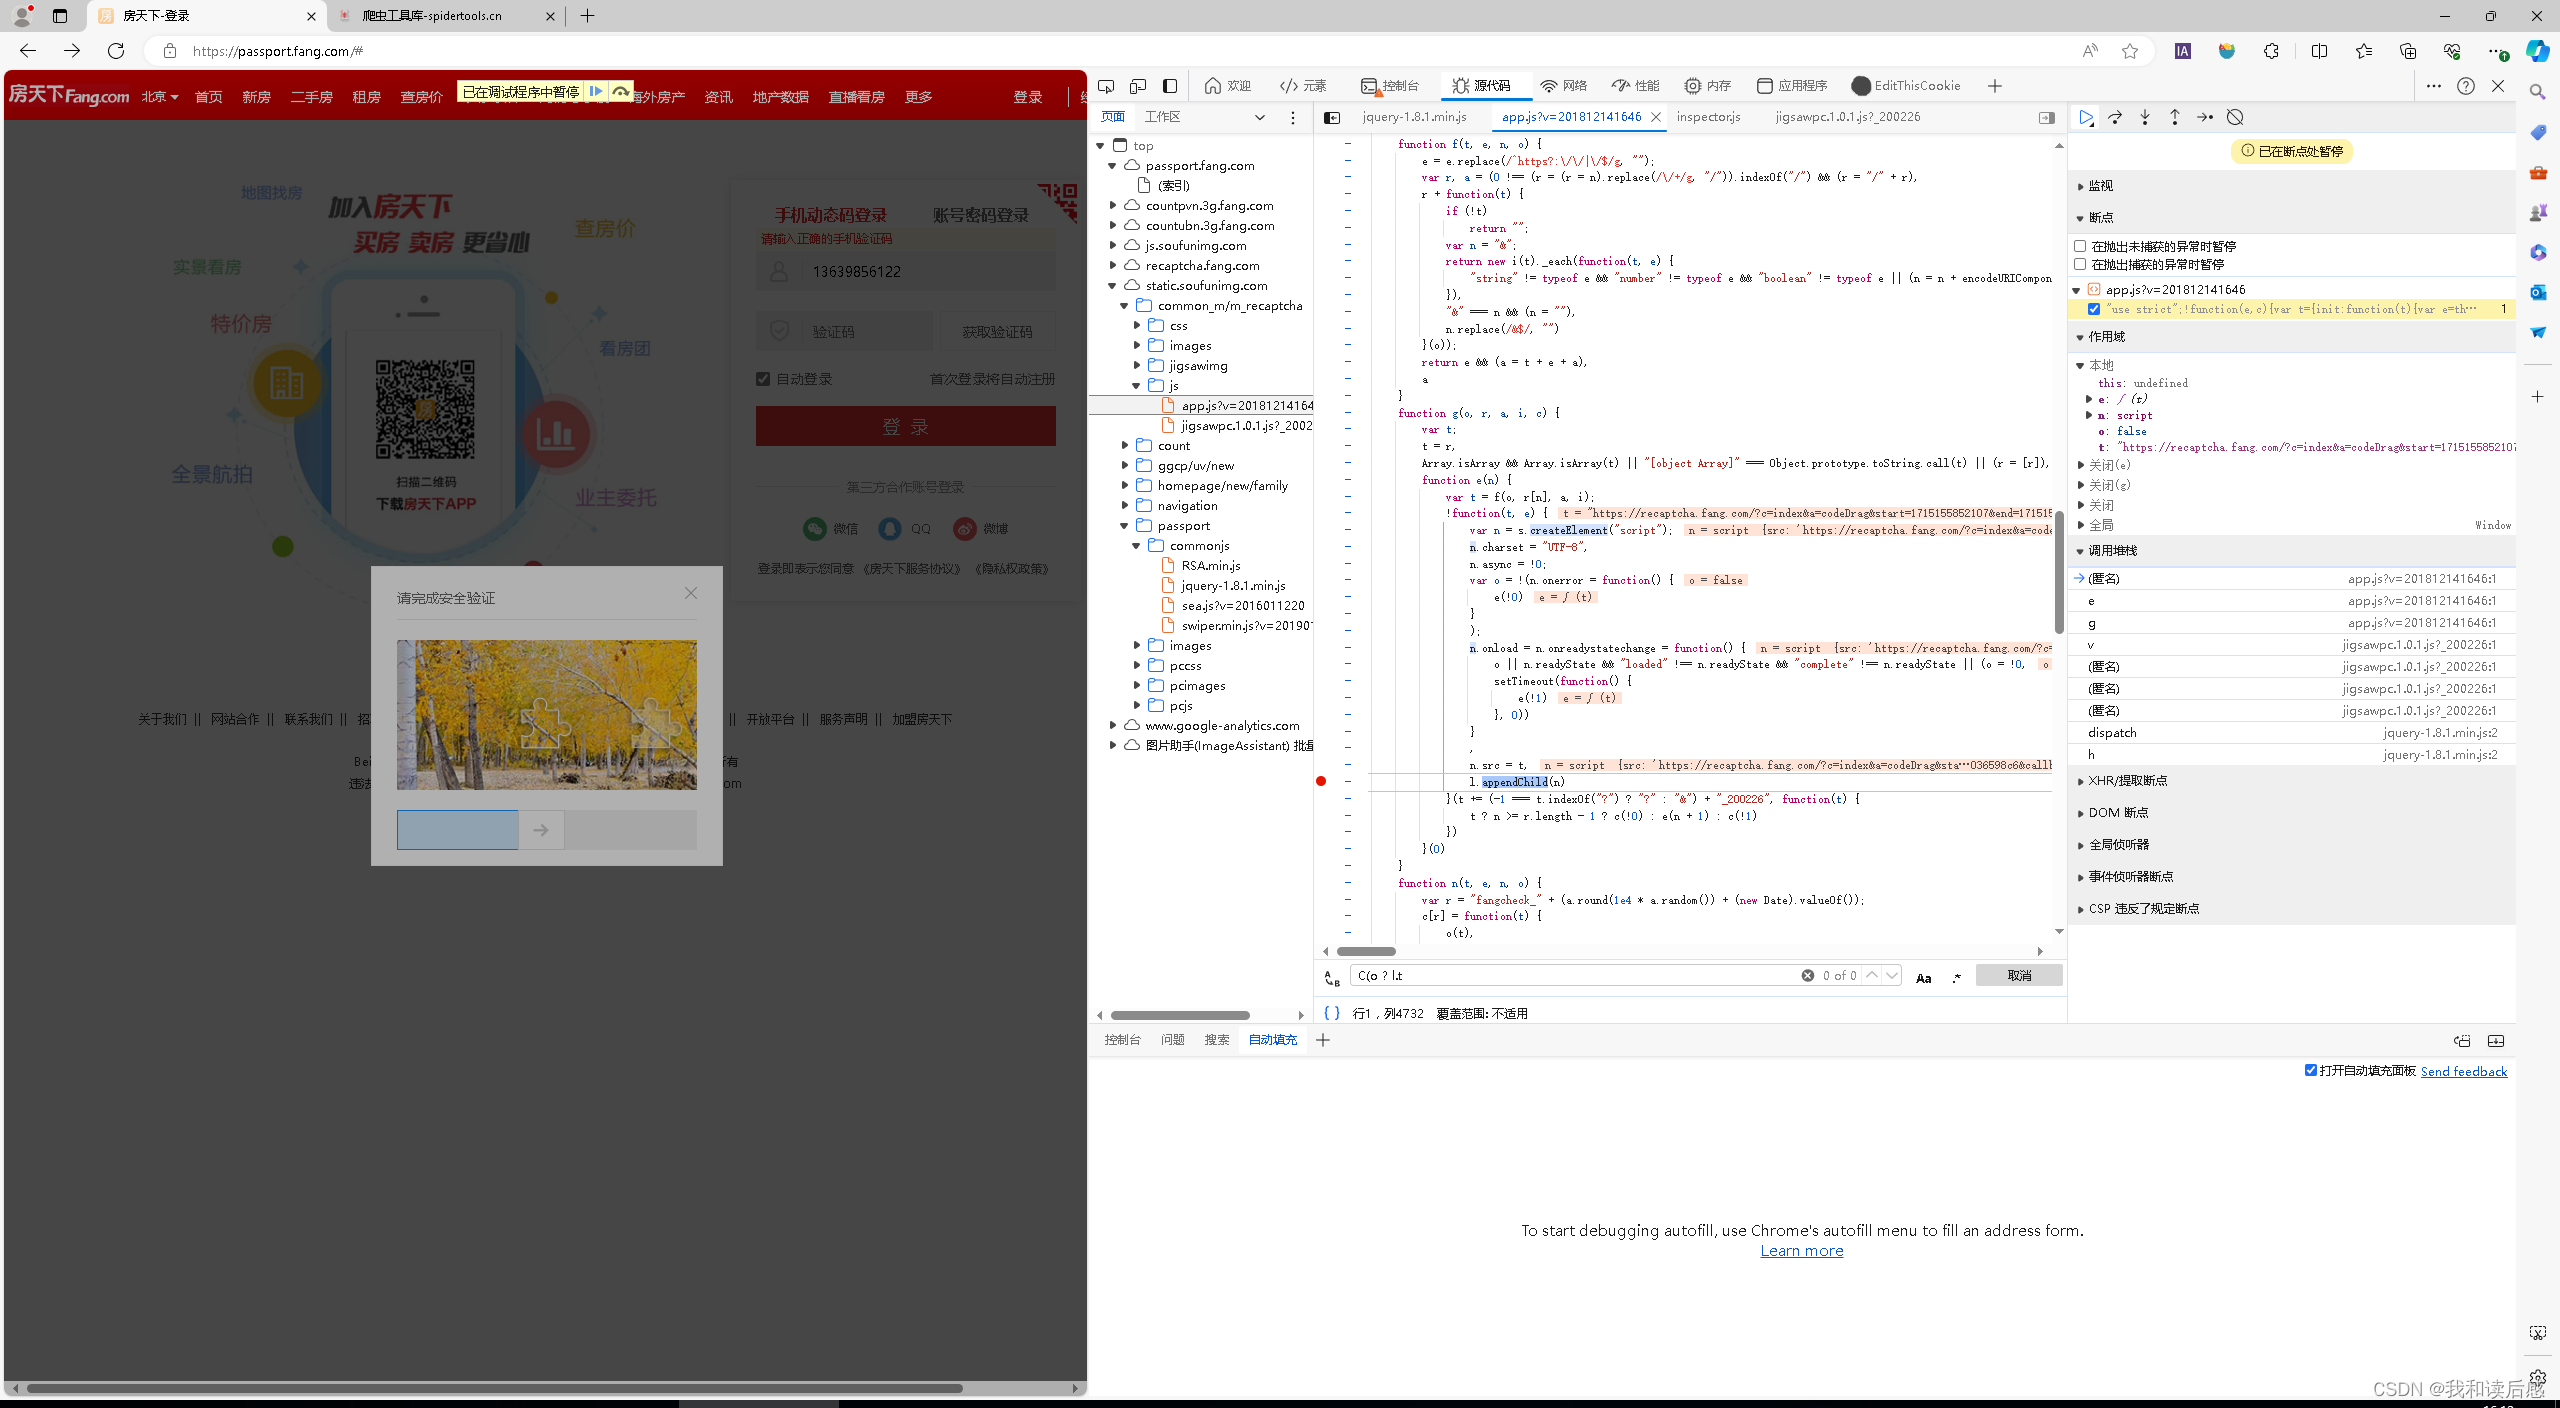The image size is (2560, 1408).
Task: Click the pause/resume debugger icon
Action: point(2087,116)
